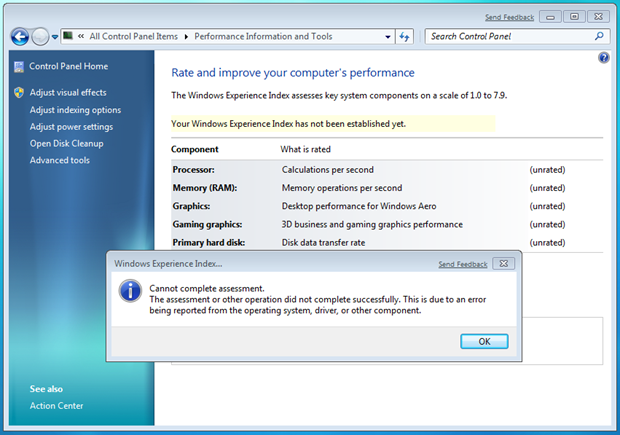Click Send Feedback in the dialog title bar

pos(463,264)
